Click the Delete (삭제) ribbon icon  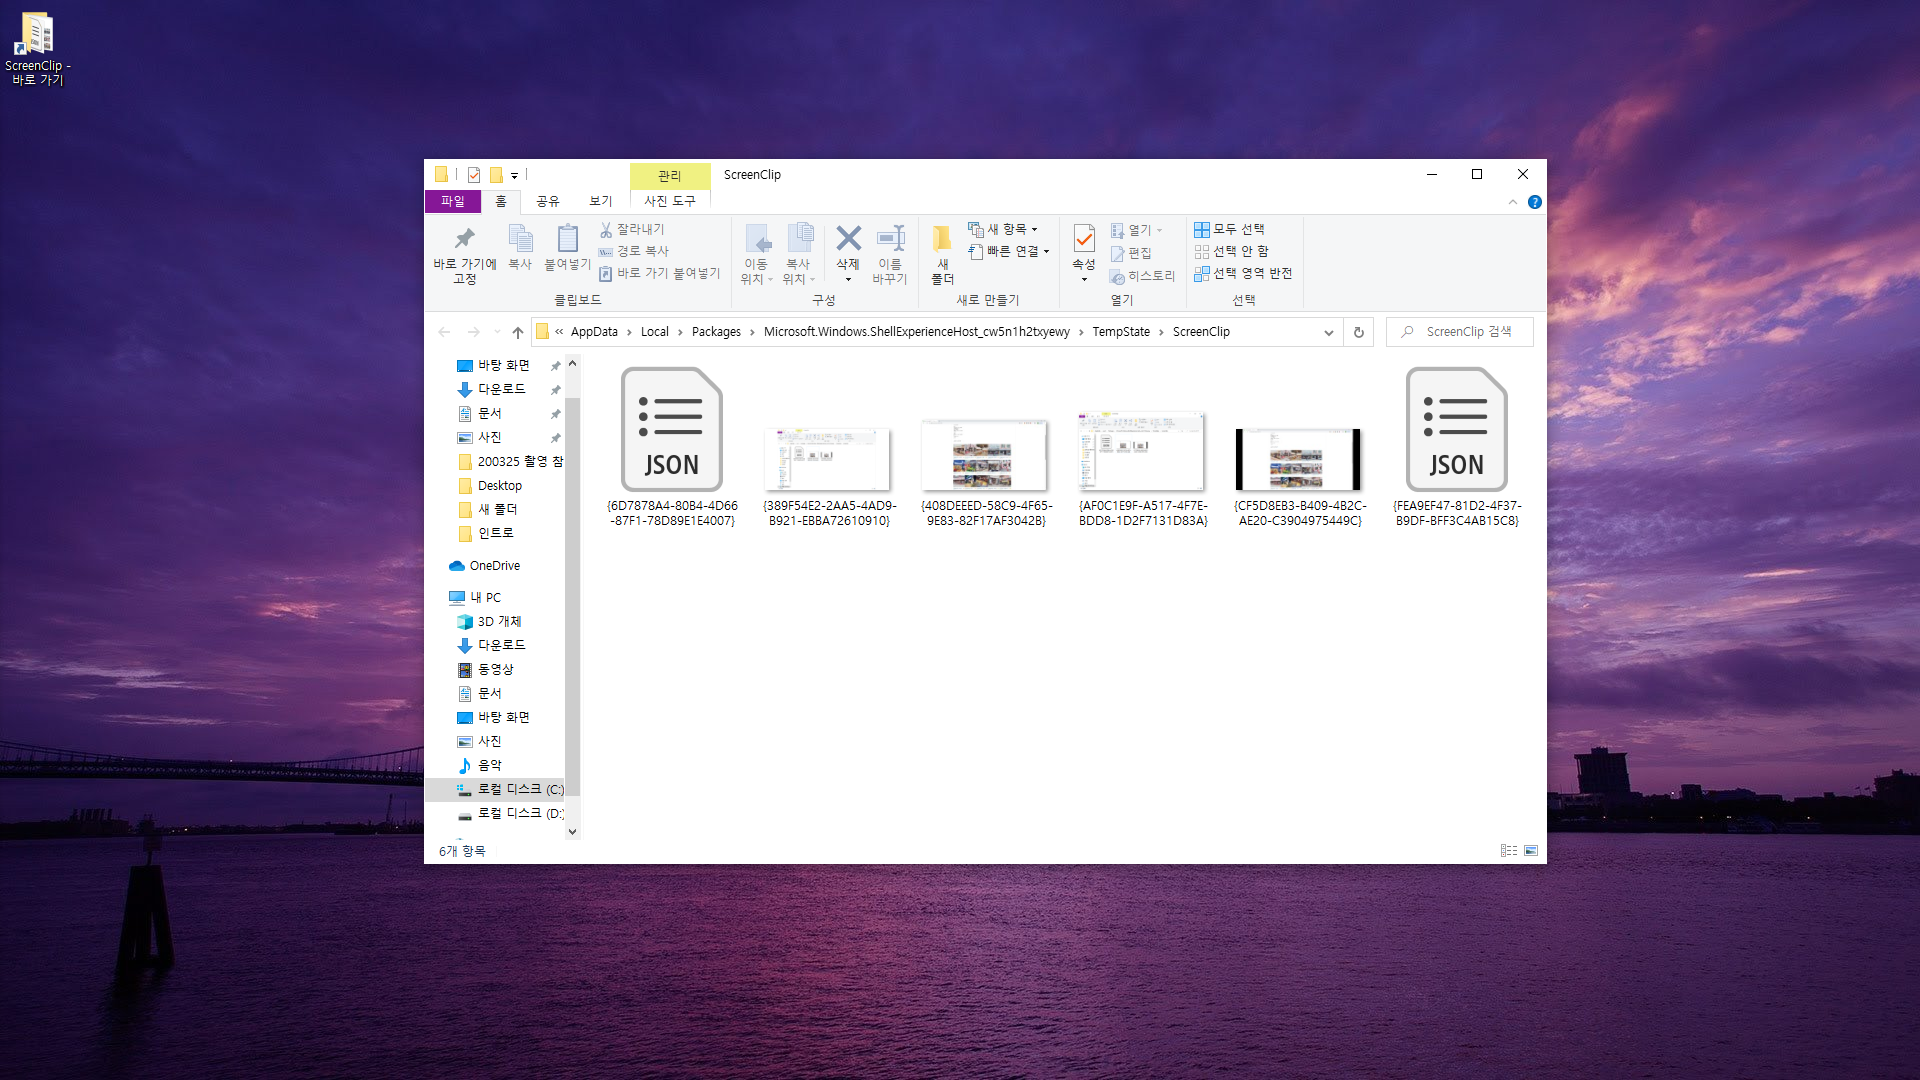[x=848, y=239]
